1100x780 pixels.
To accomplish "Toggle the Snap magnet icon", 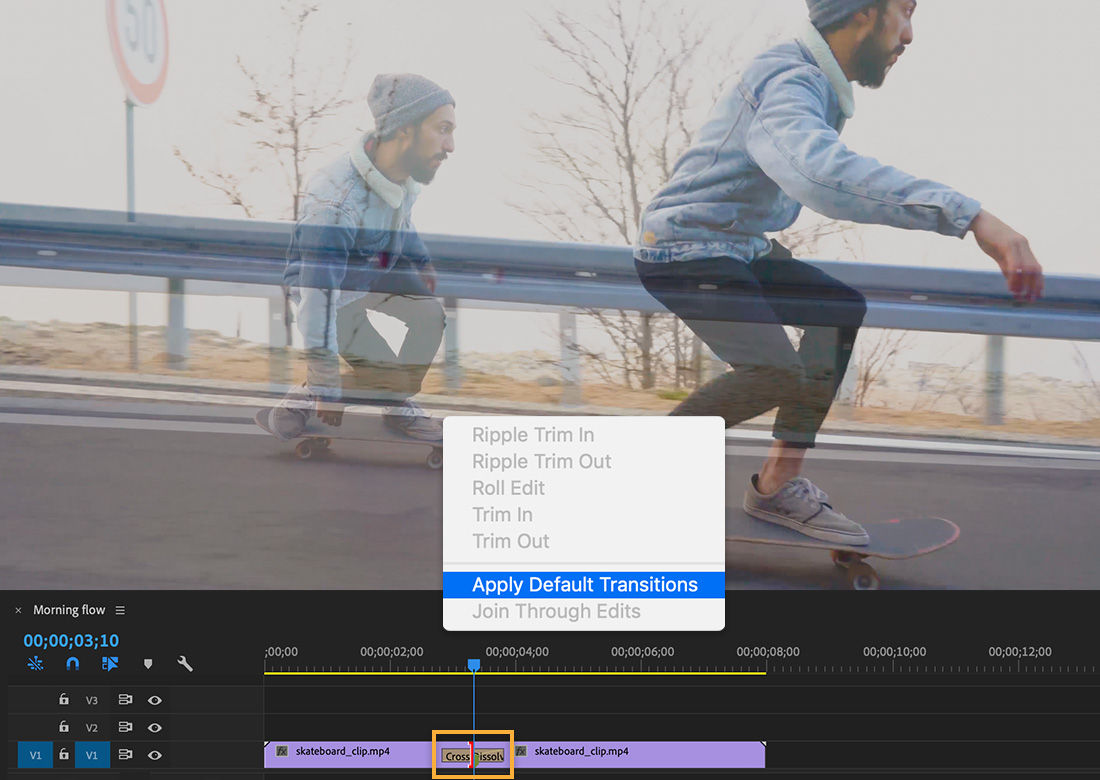I will [72, 664].
